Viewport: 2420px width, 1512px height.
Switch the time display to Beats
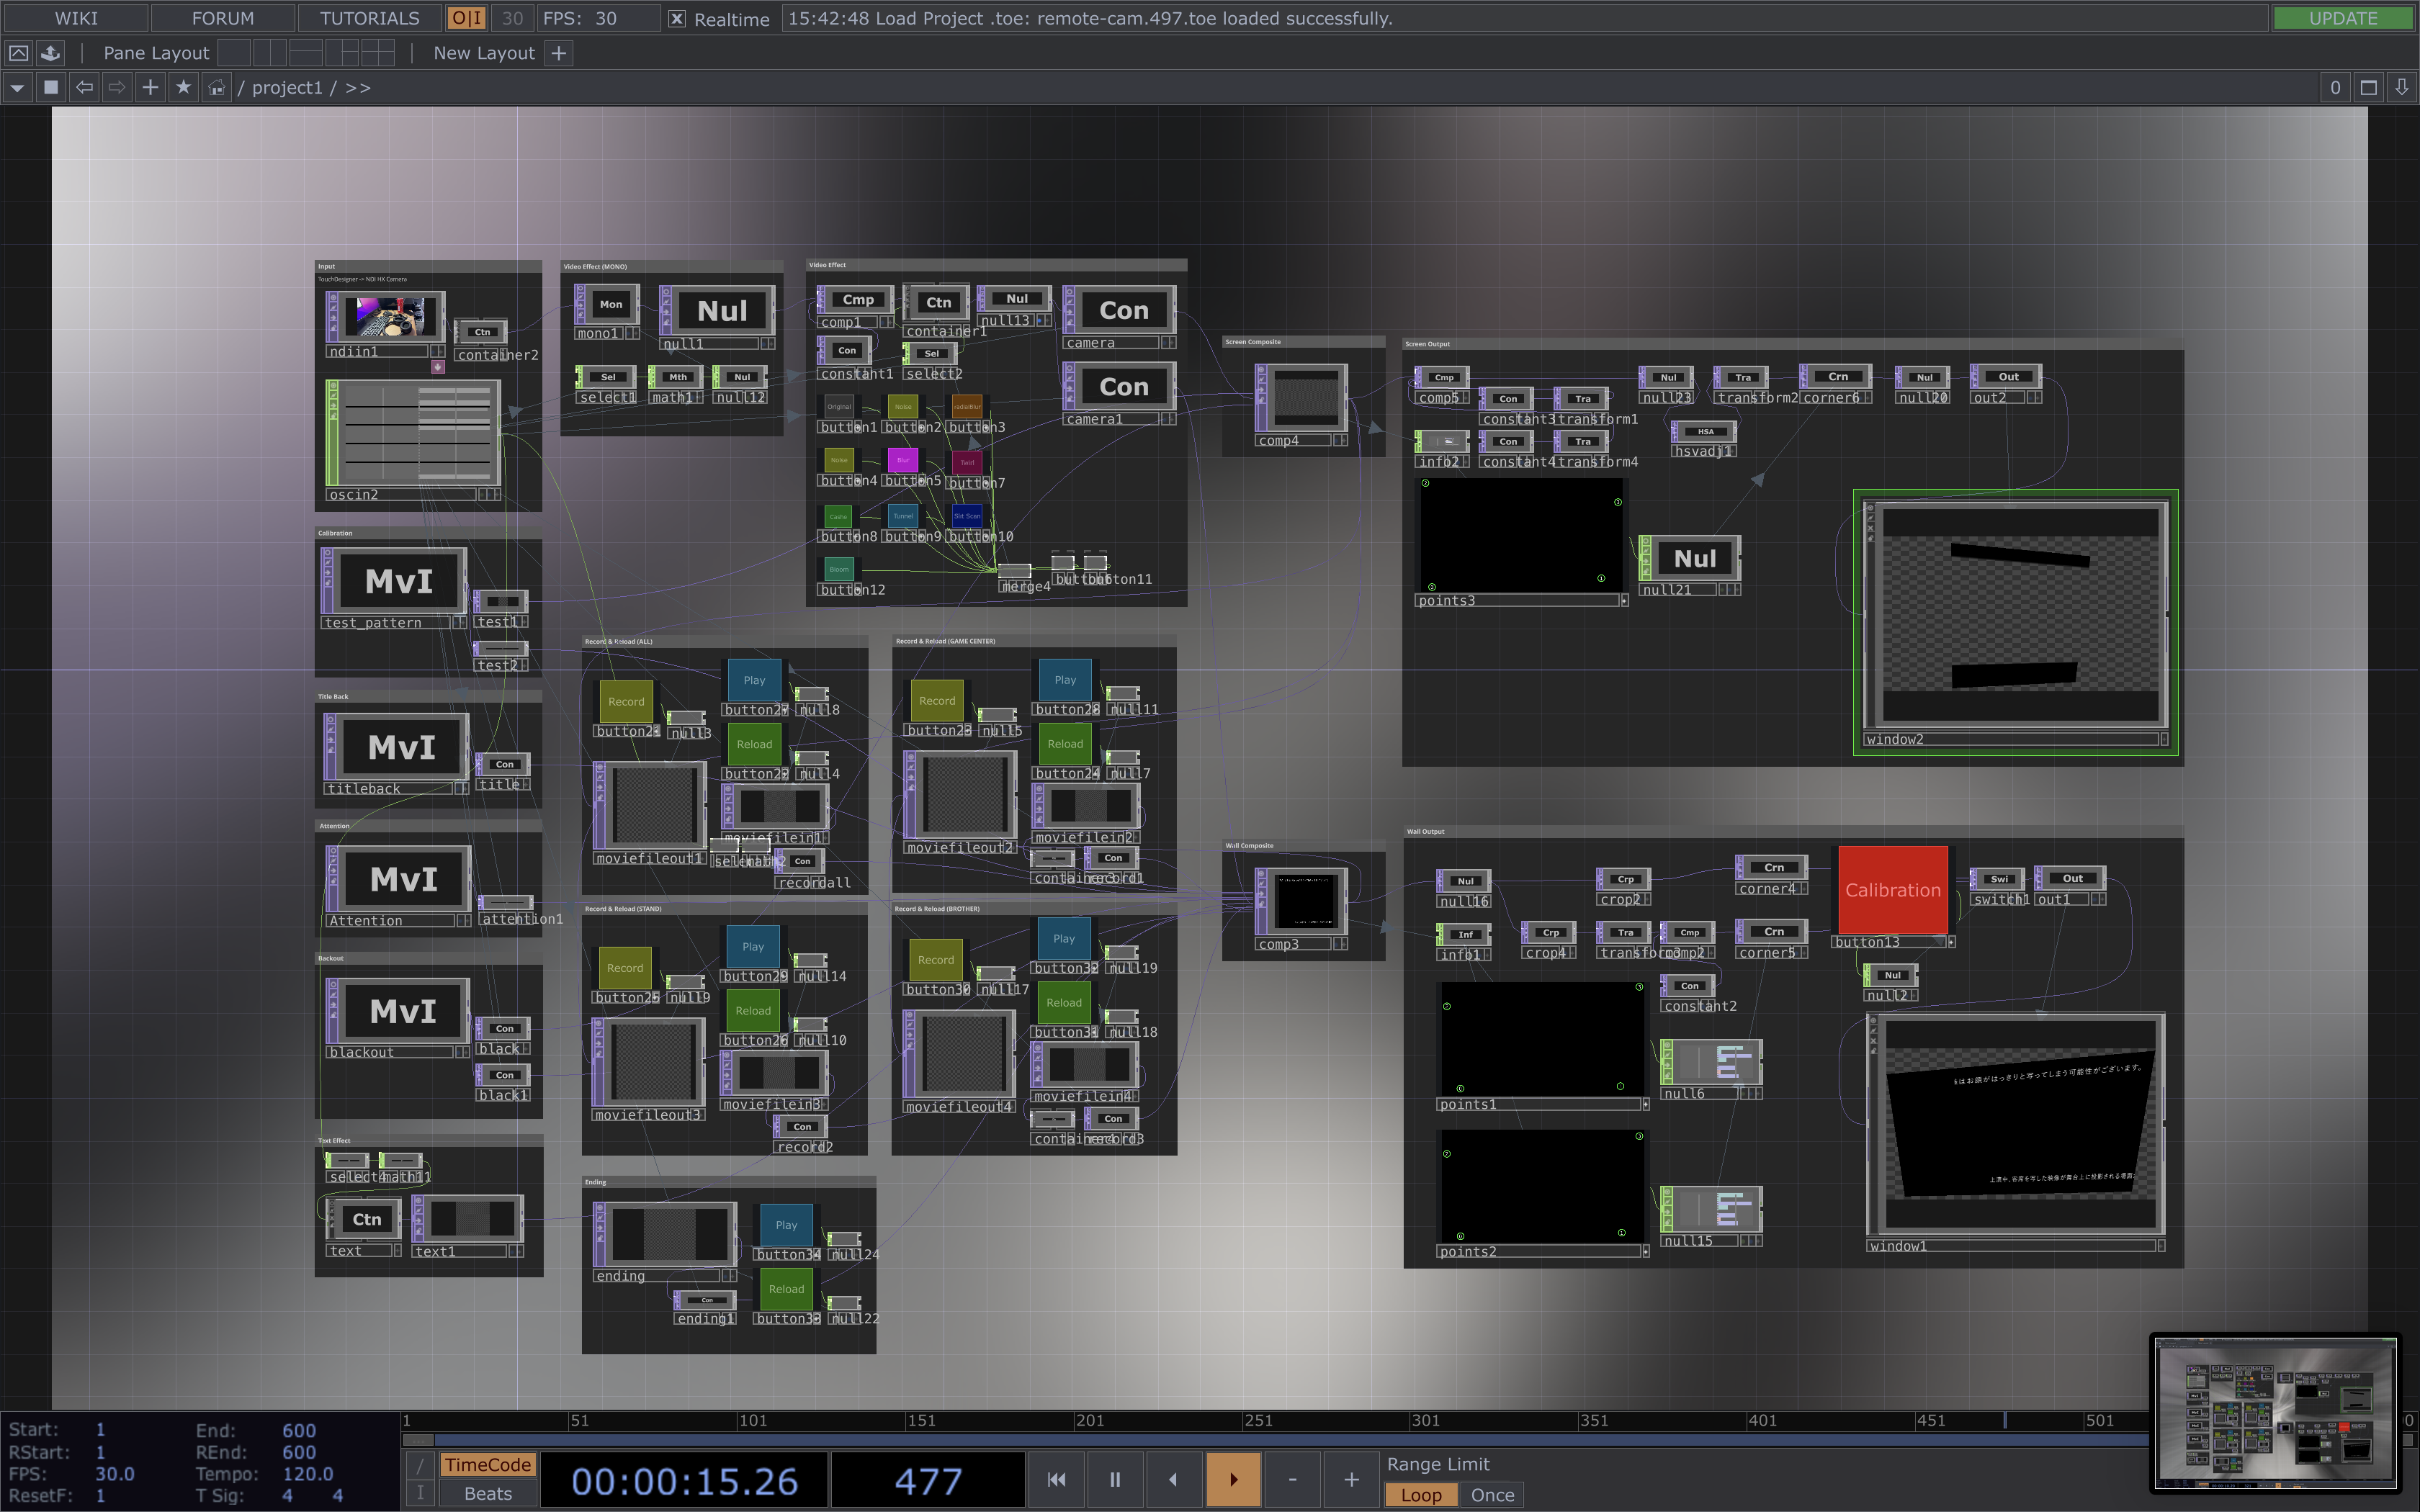coord(487,1494)
